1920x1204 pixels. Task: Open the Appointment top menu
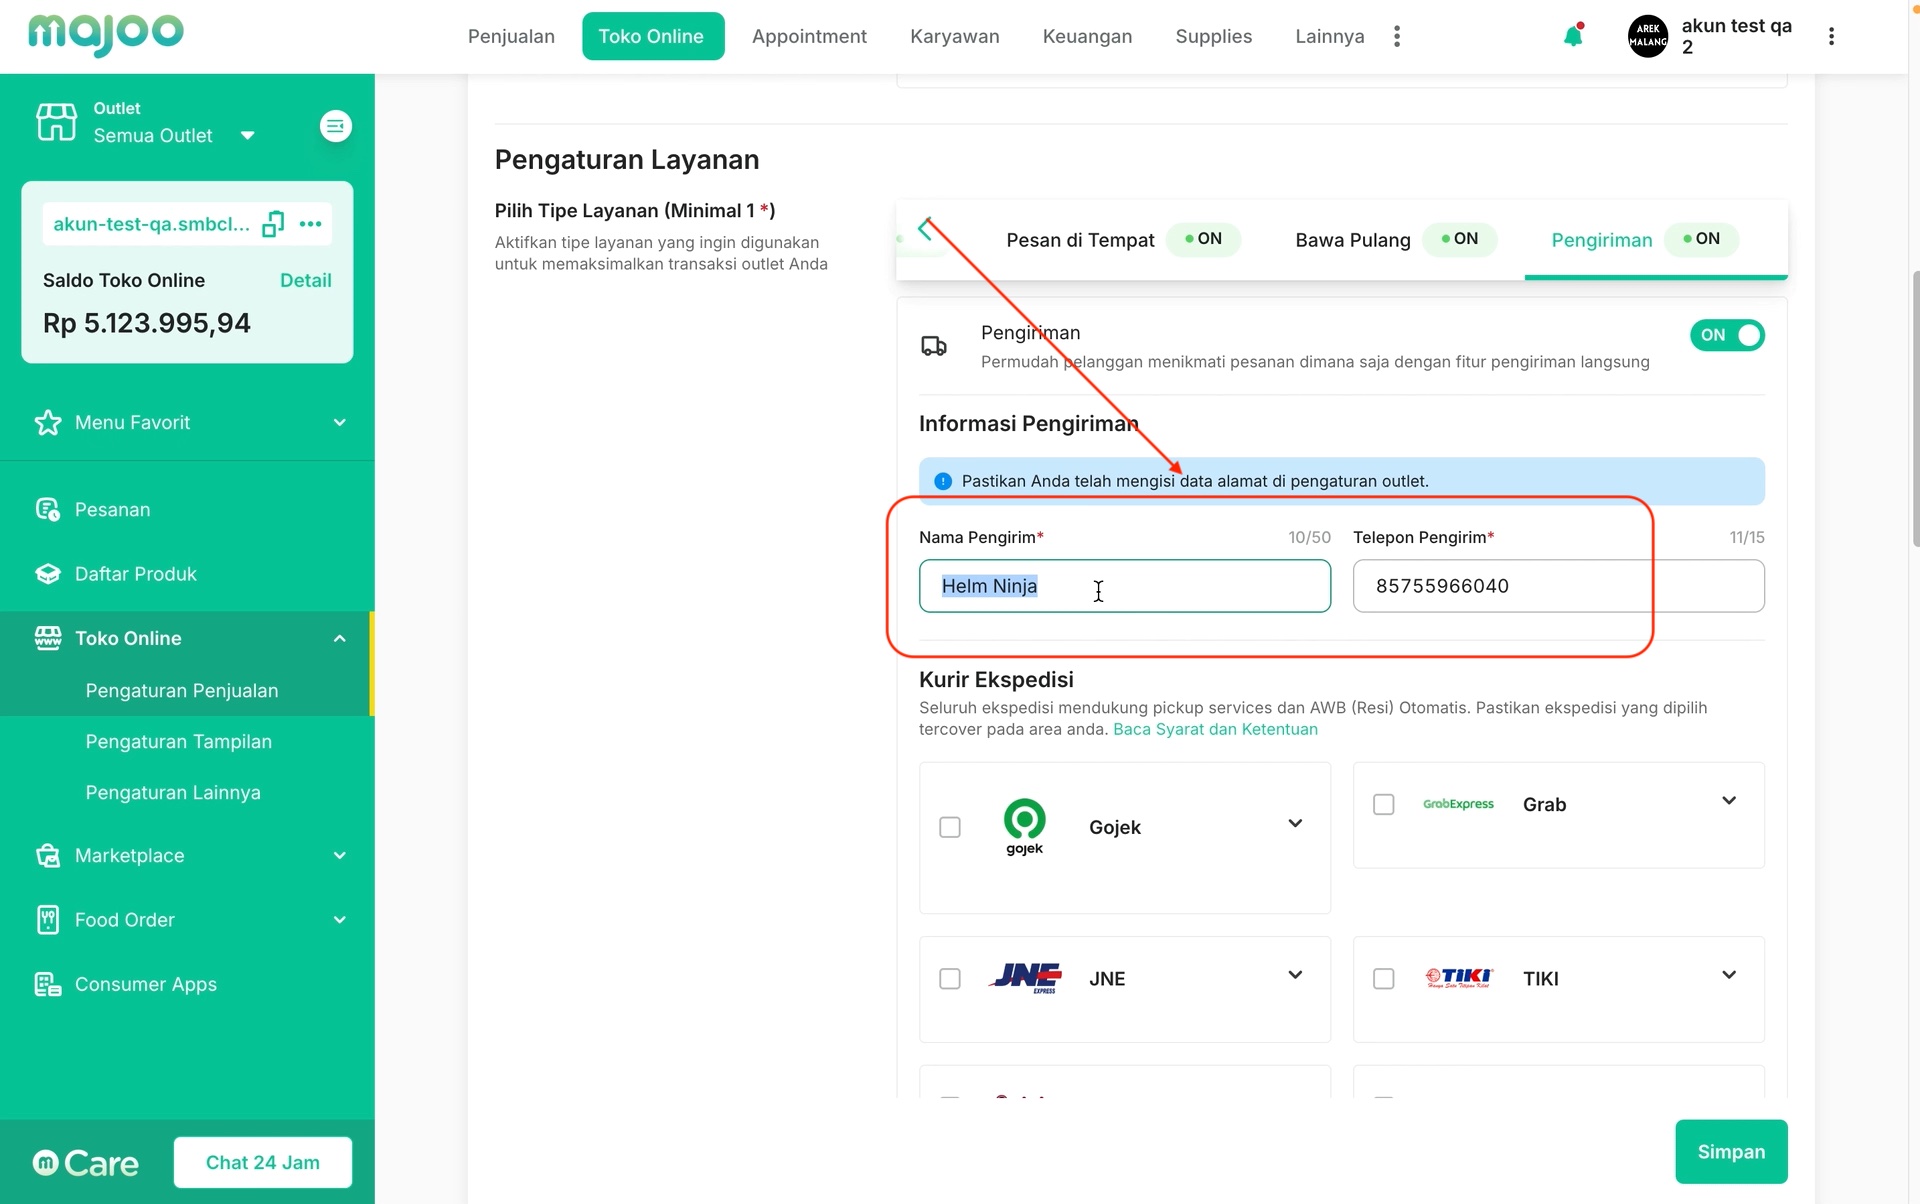point(809,36)
